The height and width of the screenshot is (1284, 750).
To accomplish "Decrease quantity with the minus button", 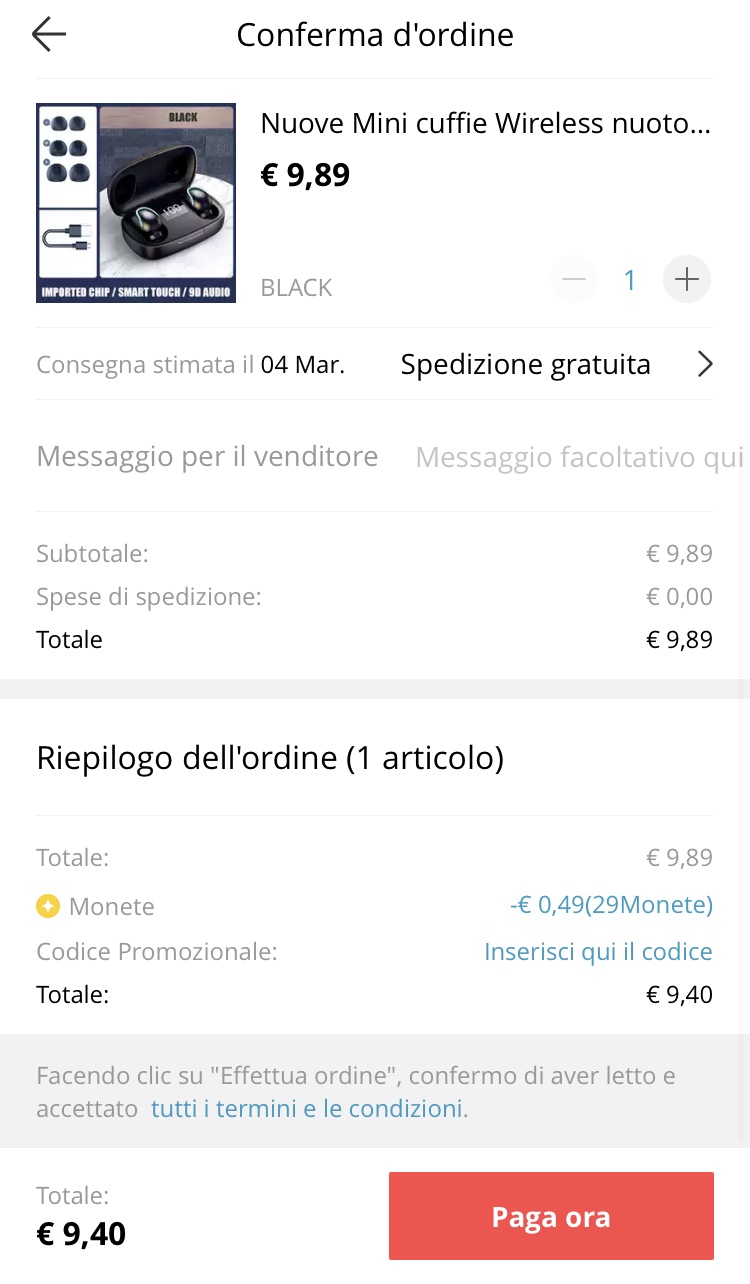I will (574, 280).
